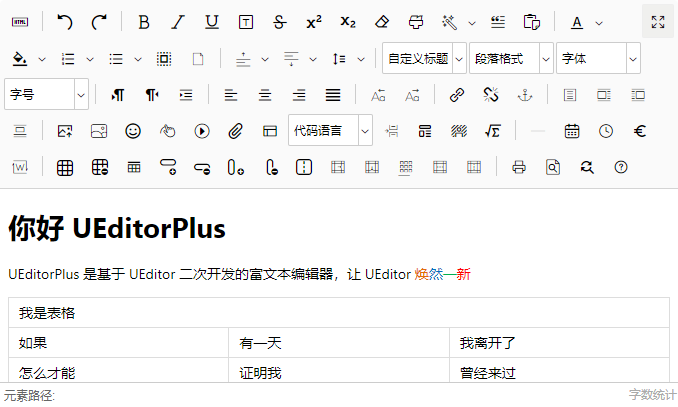Viewport: 678px width, 407px height.
Task: Click the table cell containing 有一天
Action: (x=338, y=343)
